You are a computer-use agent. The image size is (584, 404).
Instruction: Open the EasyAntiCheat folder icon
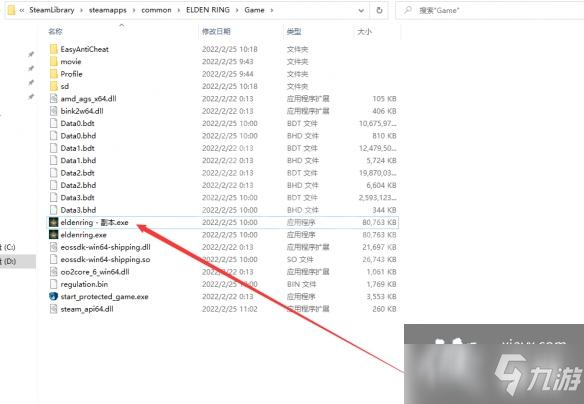point(54,49)
